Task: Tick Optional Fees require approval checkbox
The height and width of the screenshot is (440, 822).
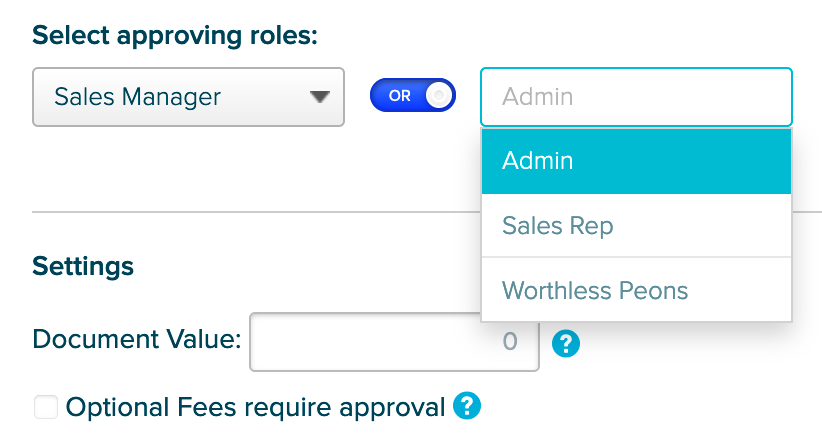Action: (x=46, y=407)
